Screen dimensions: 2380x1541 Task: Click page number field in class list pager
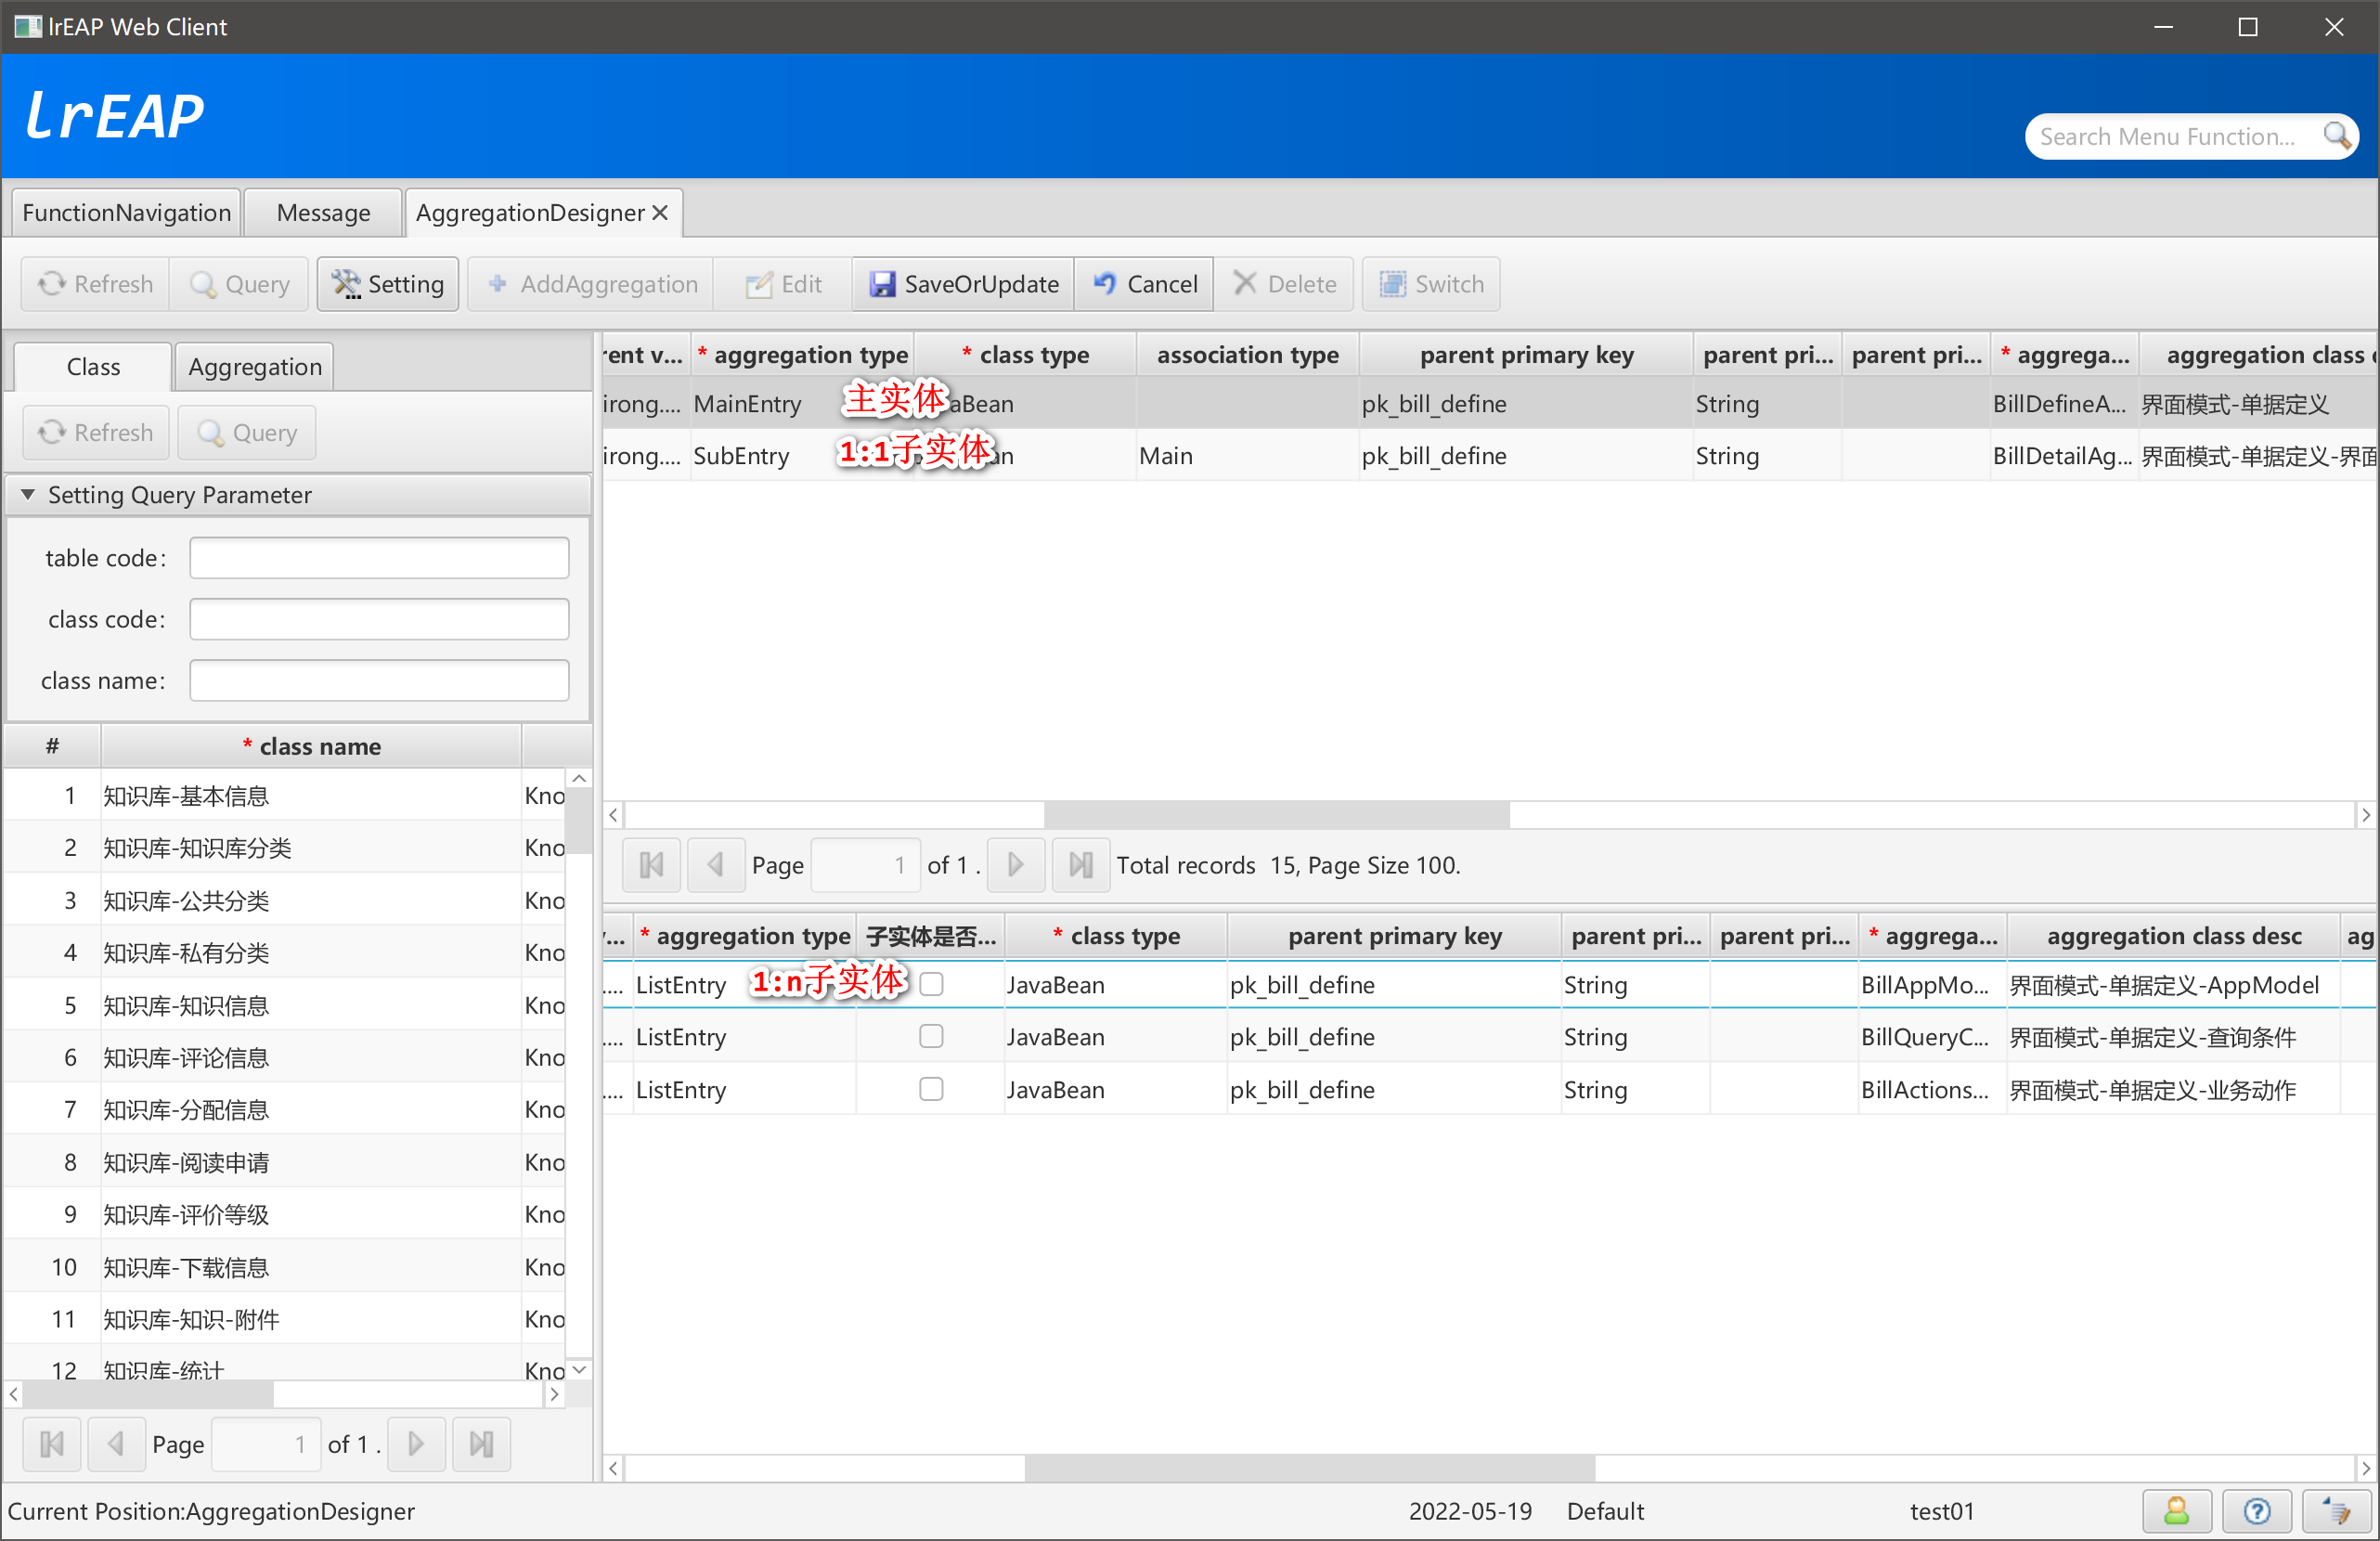click(x=266, y=1444)
